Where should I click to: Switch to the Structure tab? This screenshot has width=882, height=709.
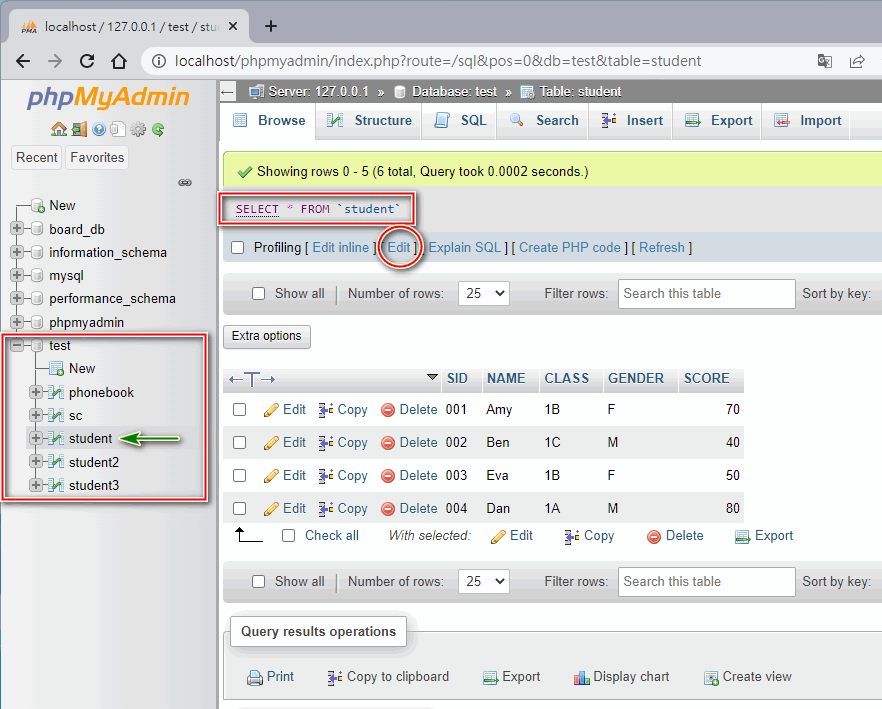click(370, 121)
